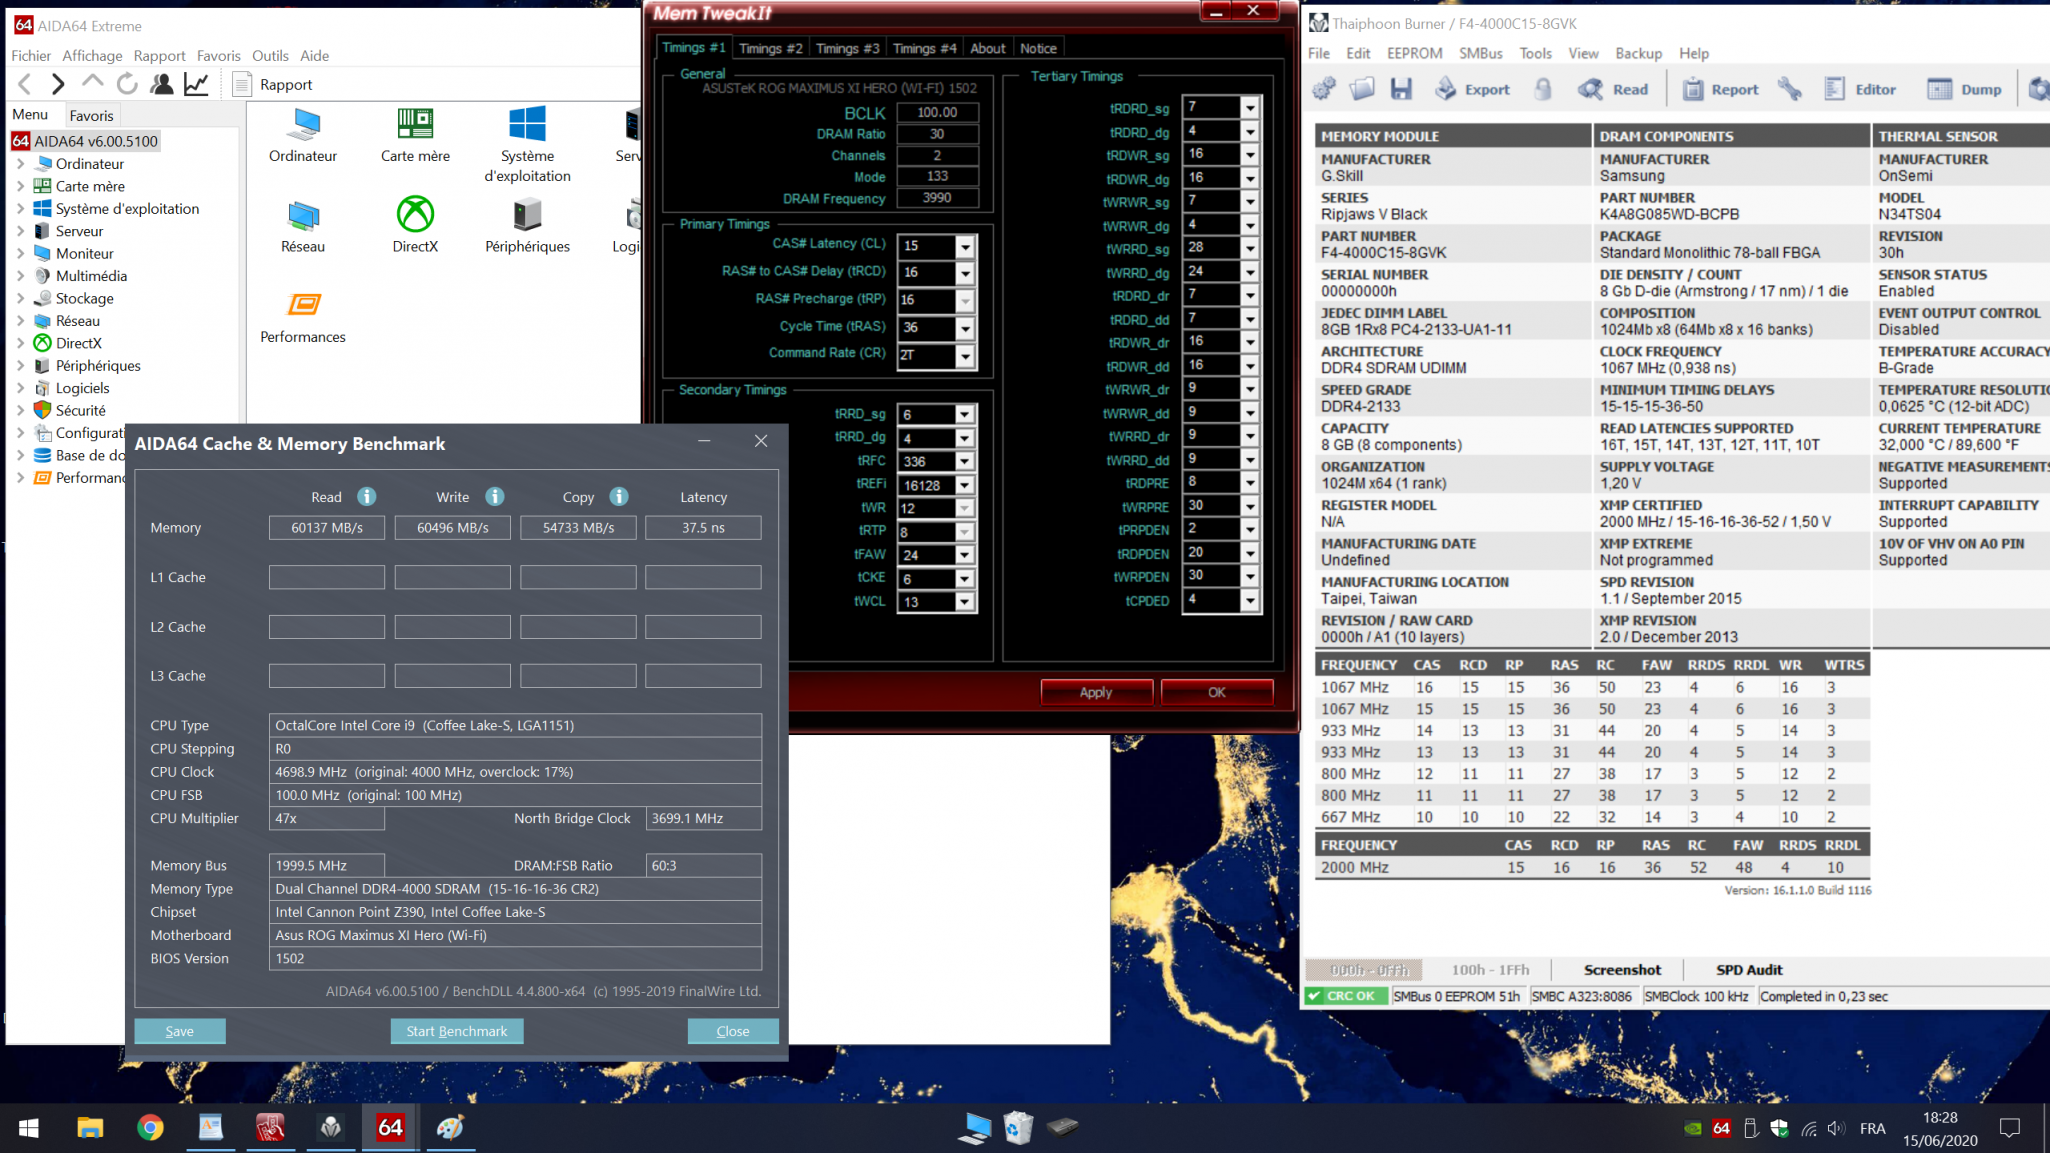This screenshot has width=2050, height=1153.
Task: Click the Screenshot button in Thaiphoon Burner
Action: 1622,969
